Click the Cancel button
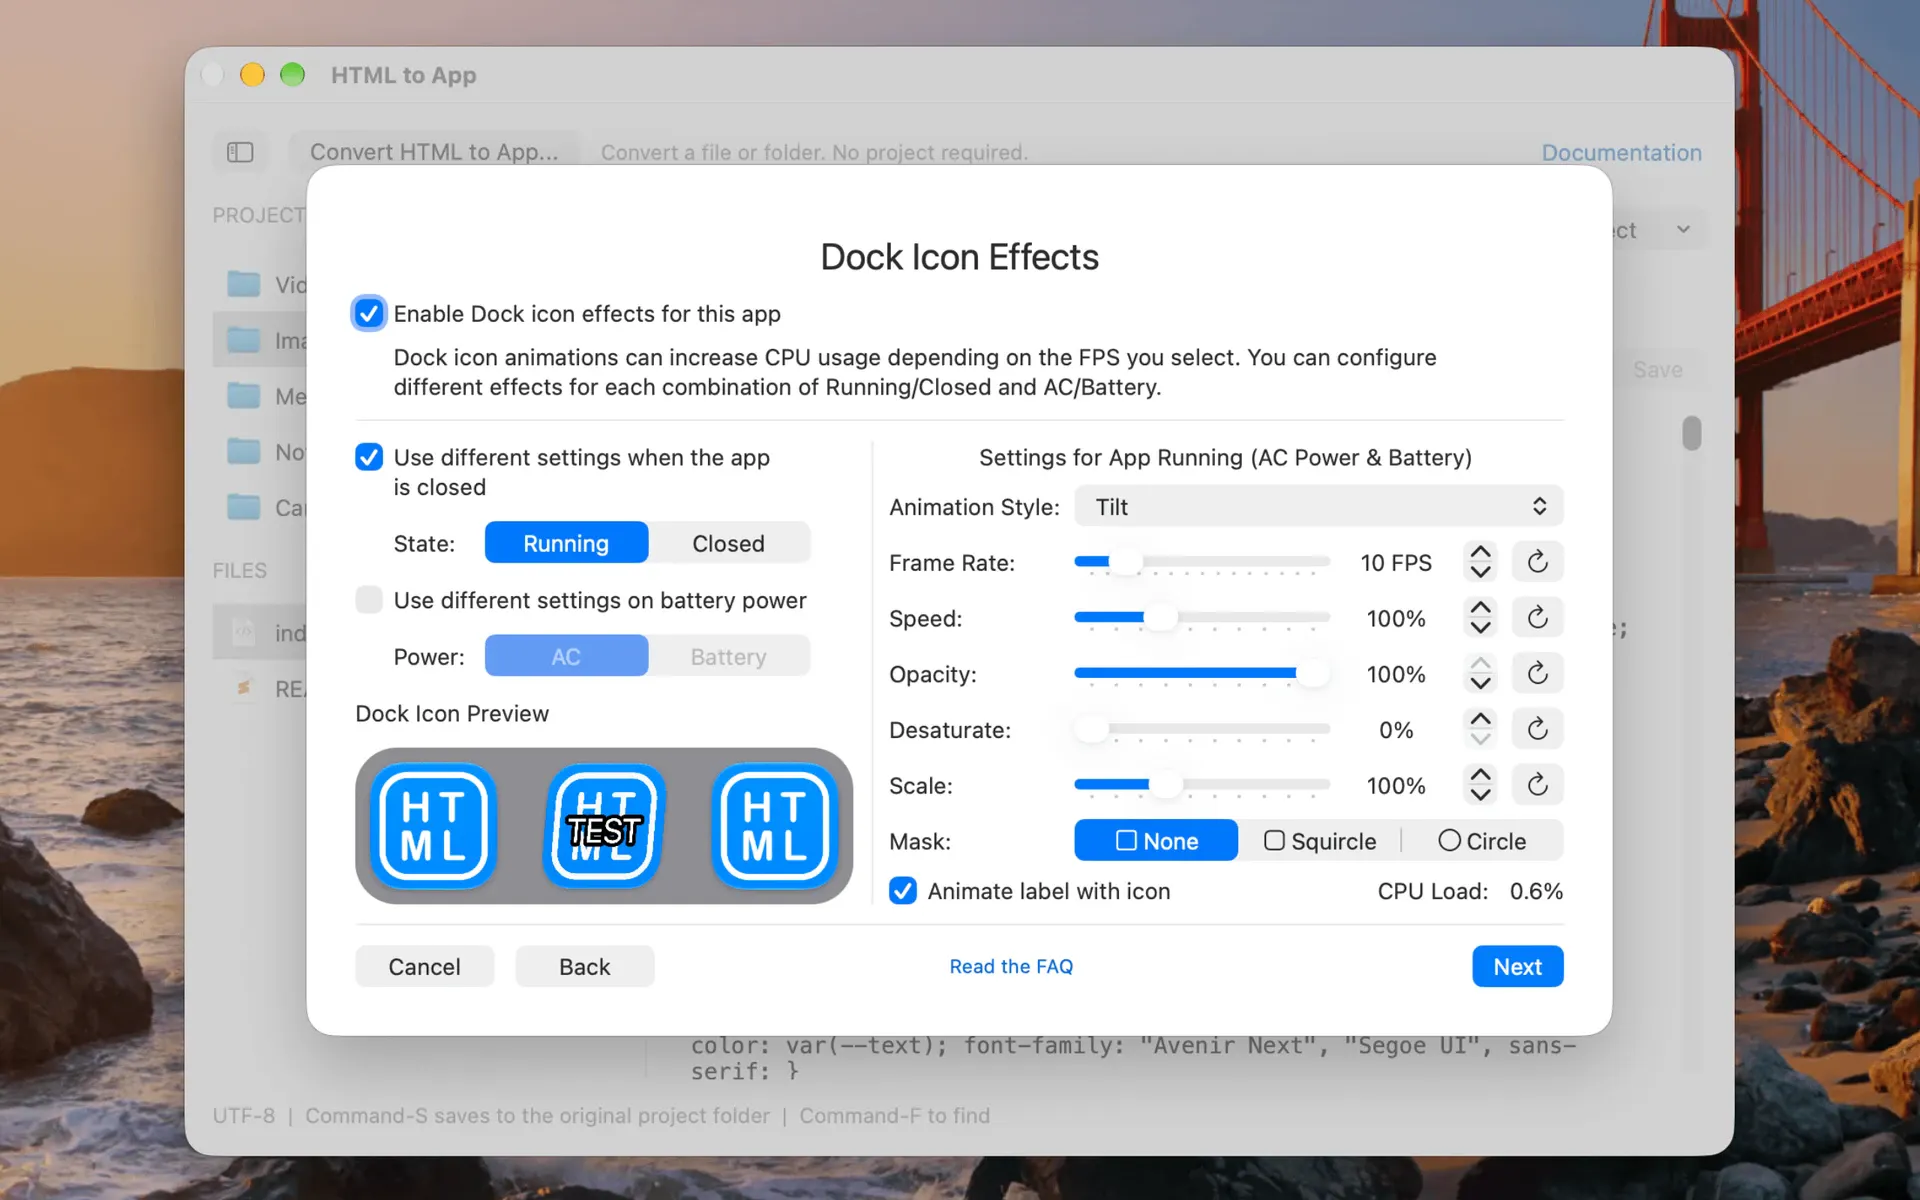Image resolution: width=1920 pixels, height=1200 pixels. [424, 966]
